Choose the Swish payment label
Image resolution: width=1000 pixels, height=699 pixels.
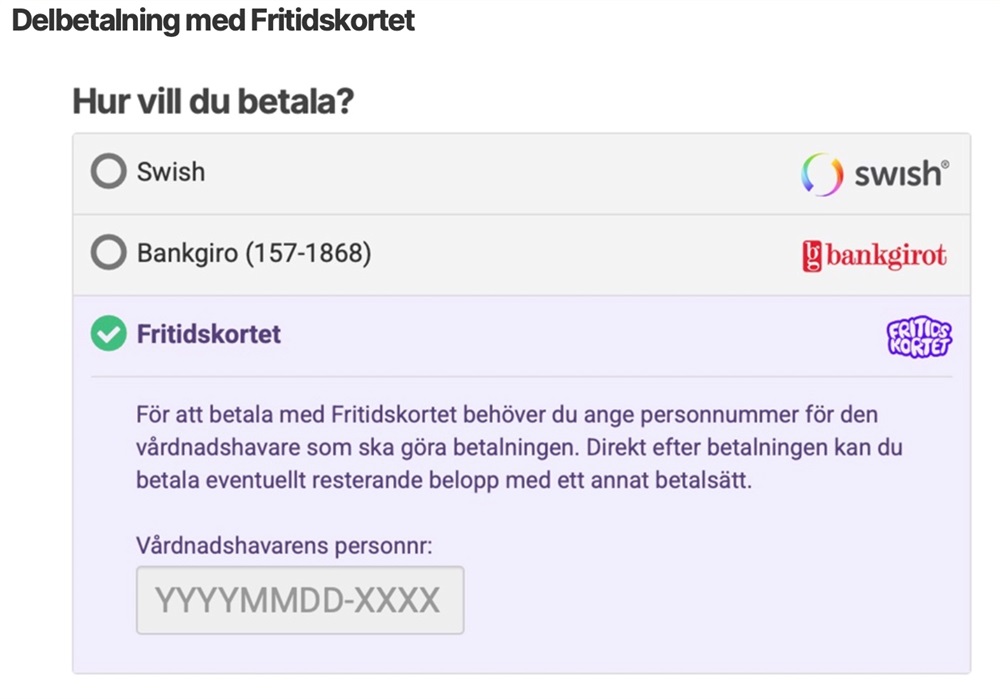pos(171,172)
